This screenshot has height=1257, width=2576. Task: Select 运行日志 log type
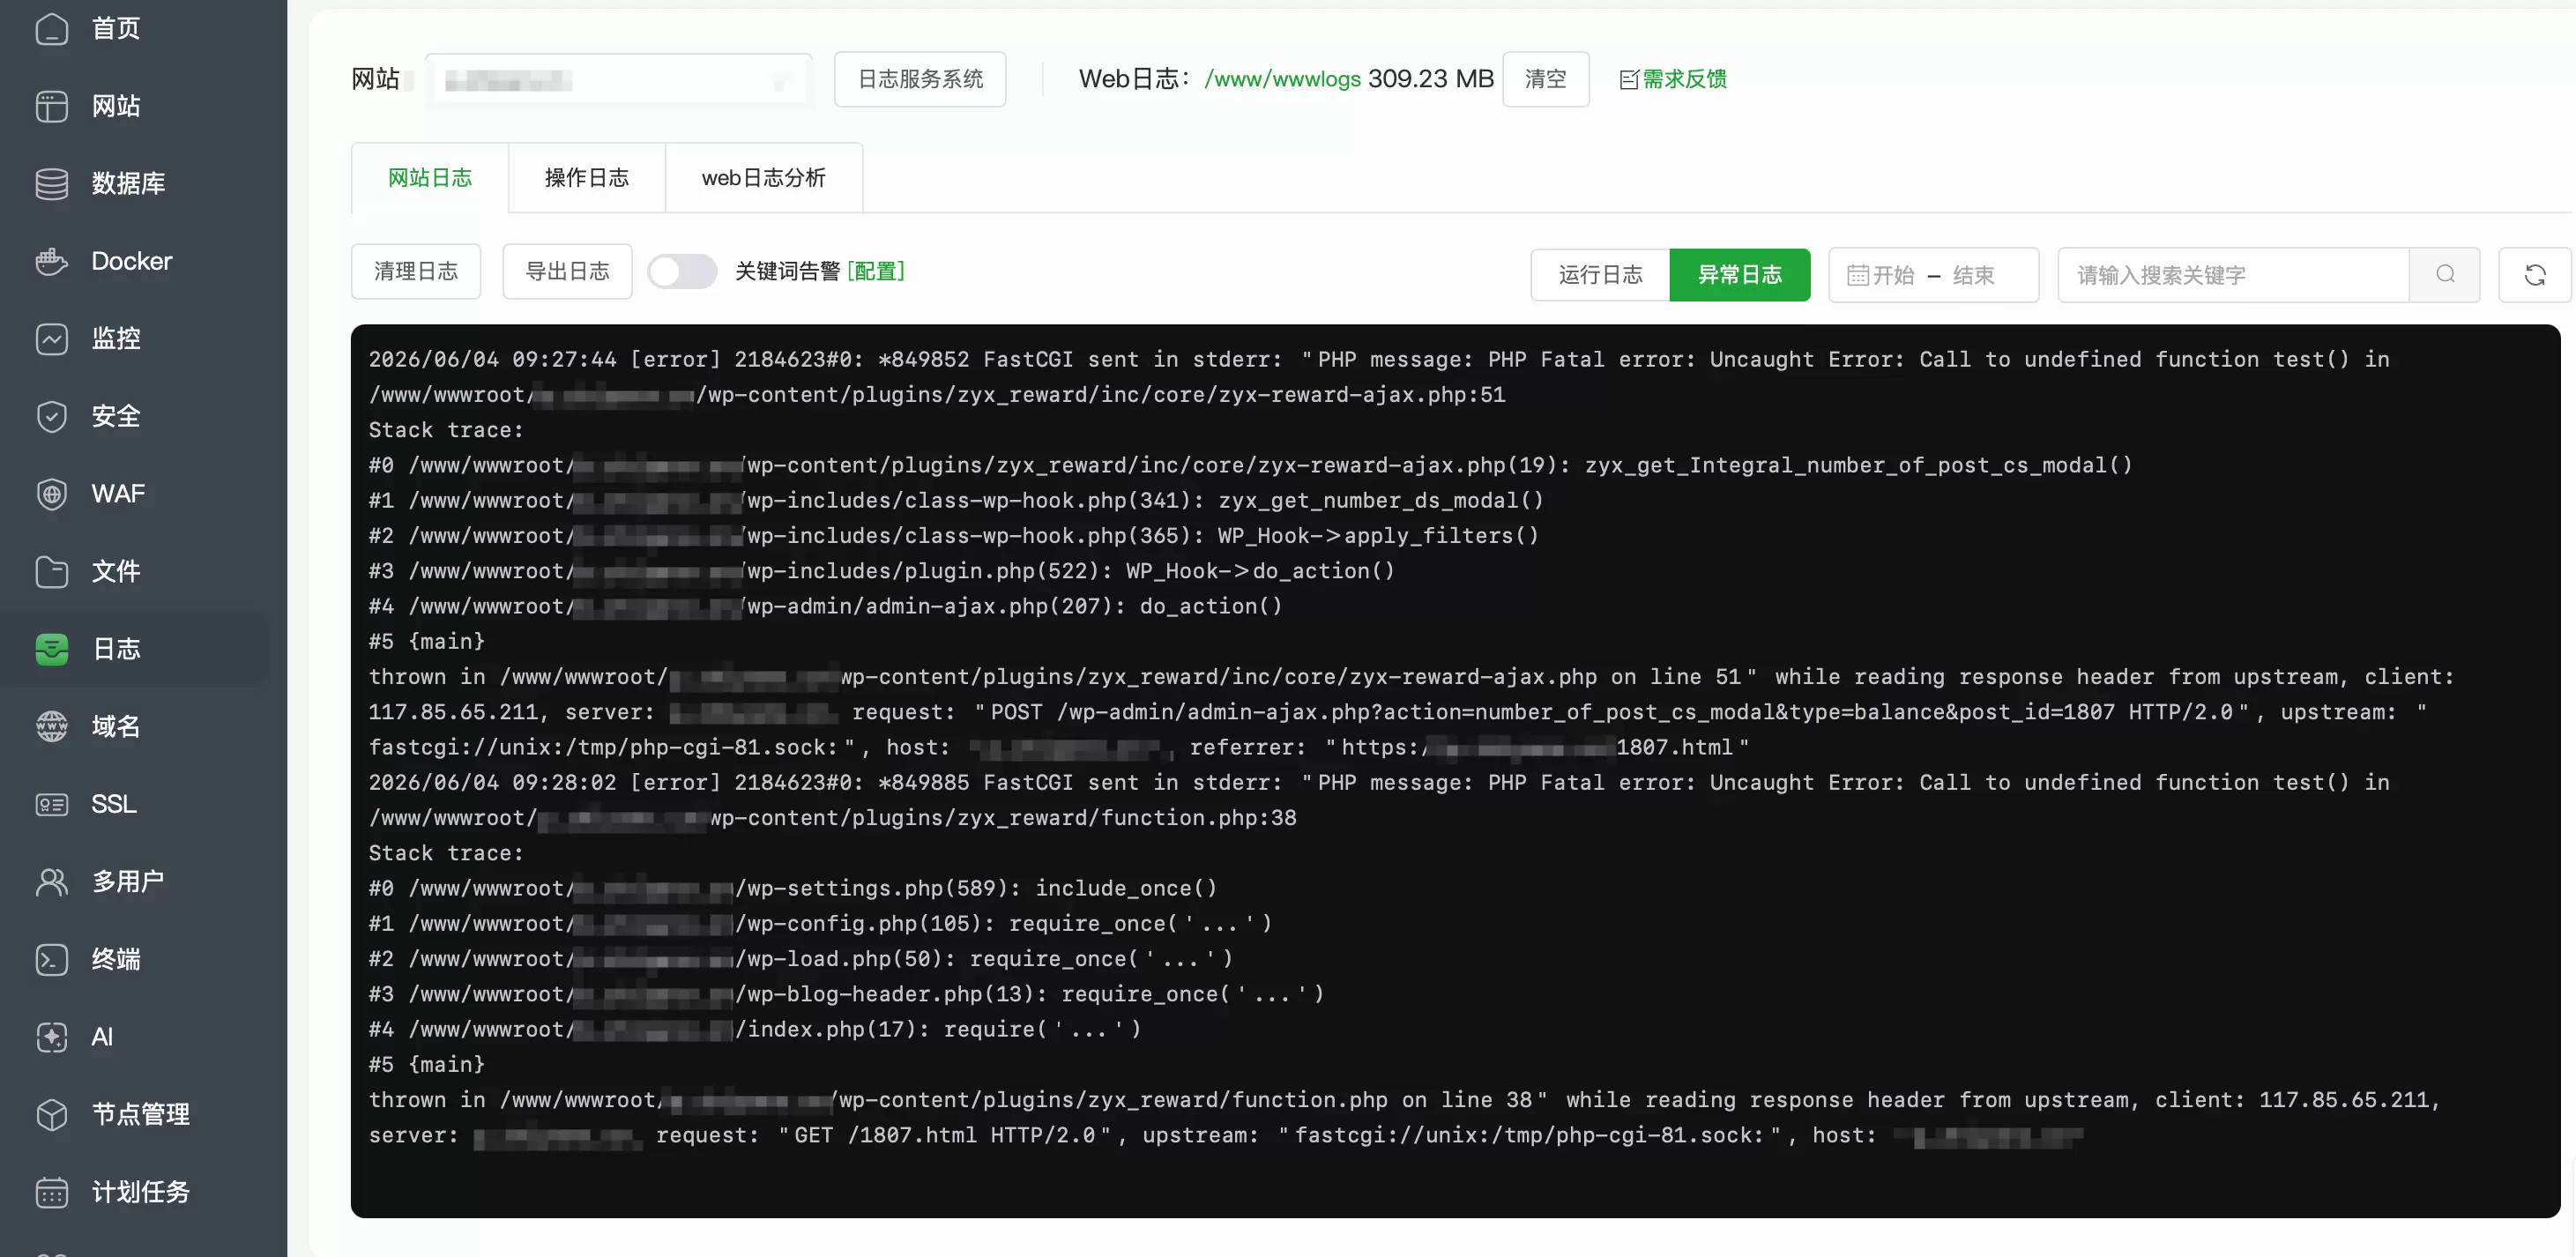click(1600, 275)
